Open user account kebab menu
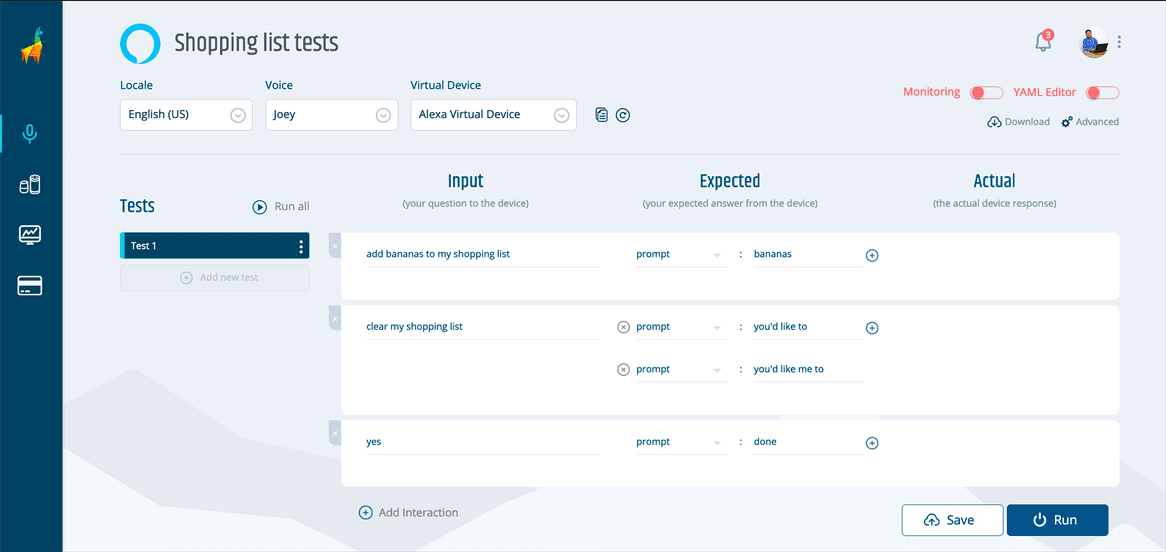 pos(1119,42)
